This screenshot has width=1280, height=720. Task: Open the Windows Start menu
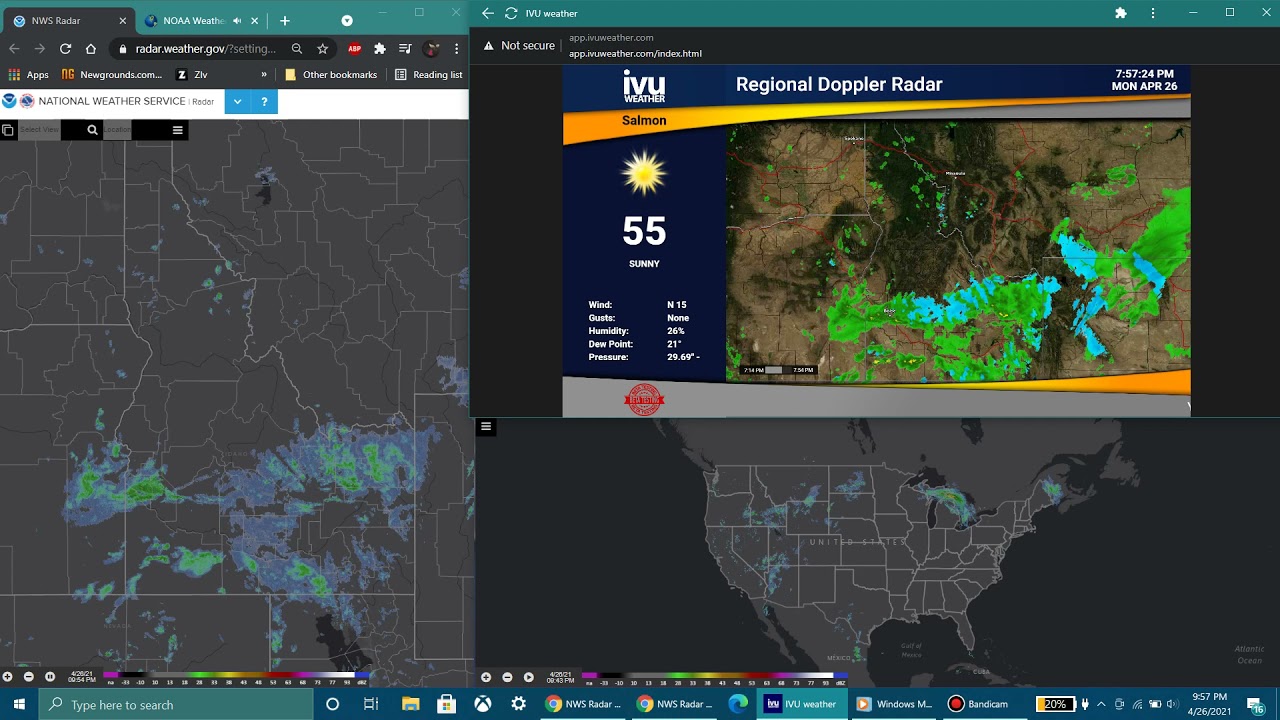click(x=19, y=704)
